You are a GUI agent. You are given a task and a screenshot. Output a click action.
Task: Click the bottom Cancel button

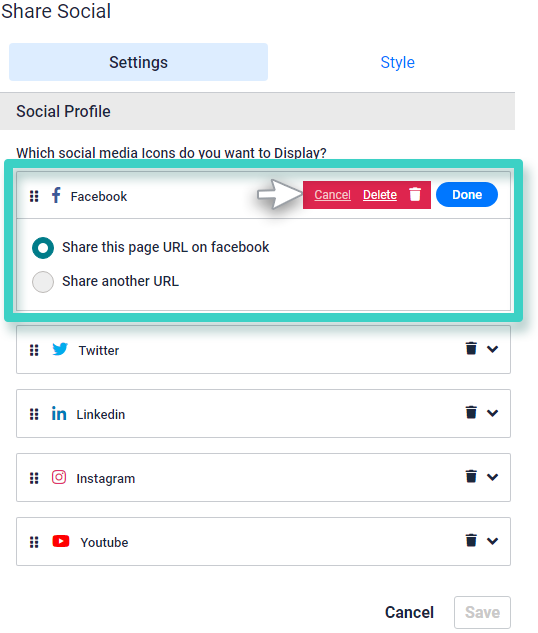(x=409, y=612)
